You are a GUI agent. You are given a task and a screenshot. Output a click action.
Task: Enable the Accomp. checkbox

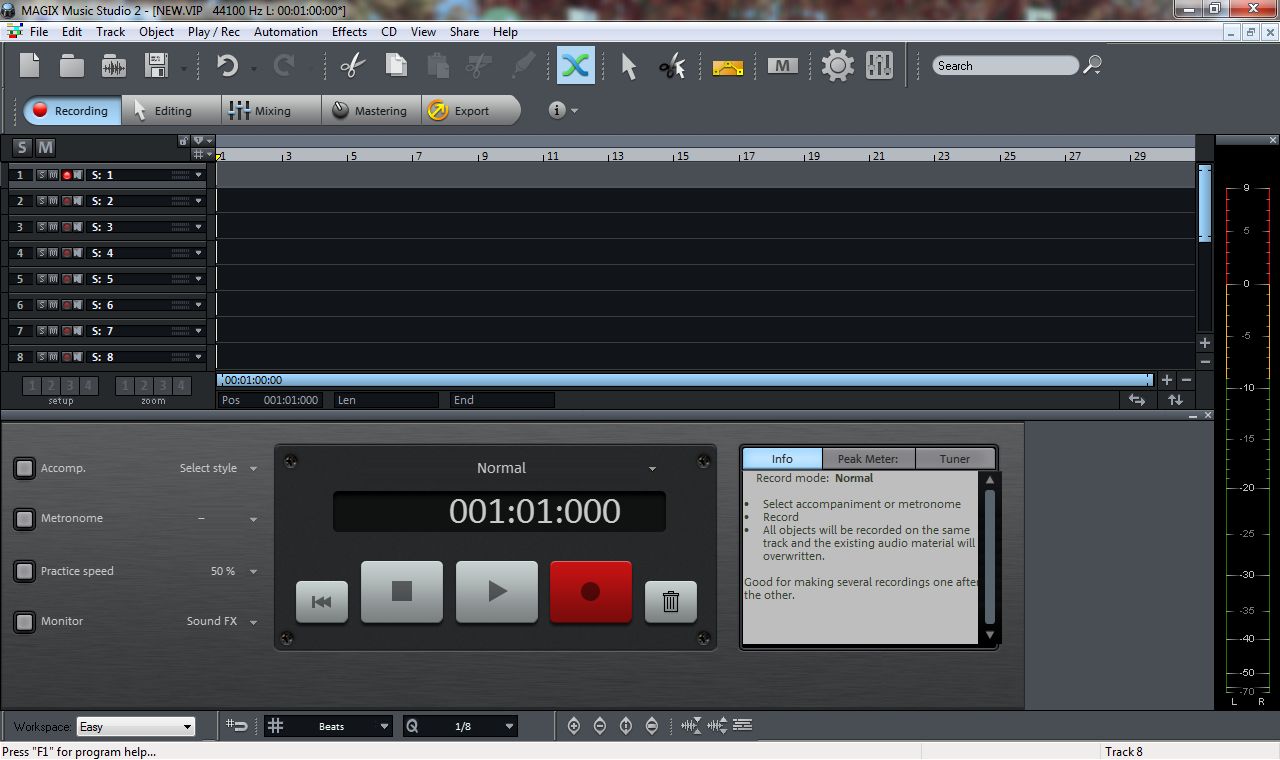click(24, 468)
